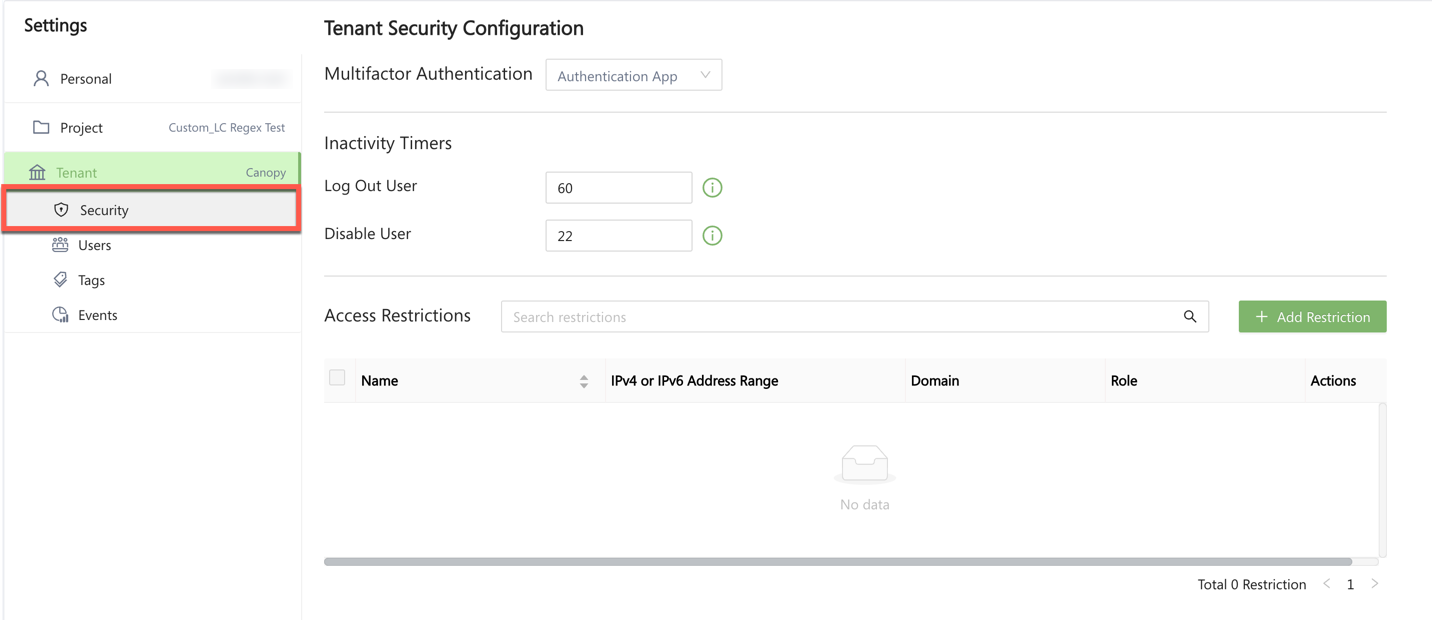The width and height of the screenshot is (1432, 620).
Task: Click the Tags label icon
Action: [60, 280]
